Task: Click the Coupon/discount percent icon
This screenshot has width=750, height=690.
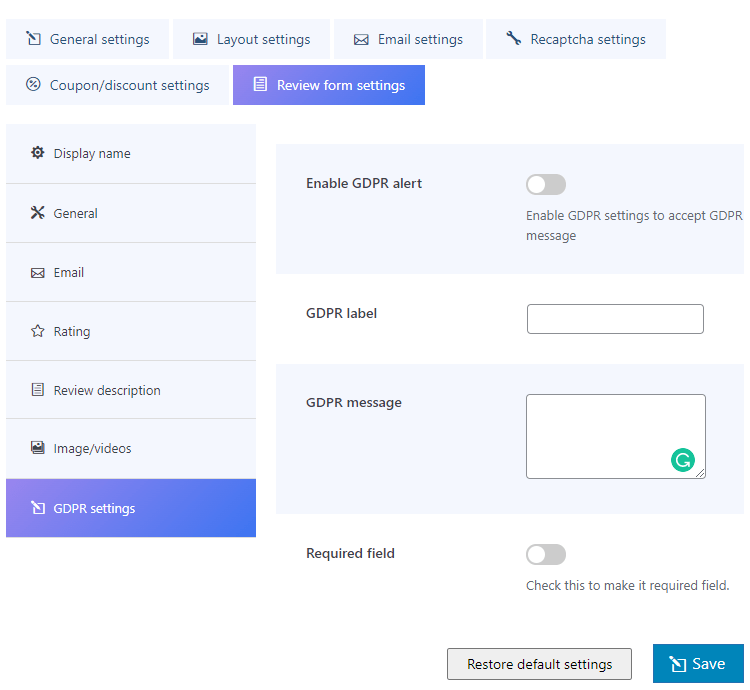Action: [33, 84]
